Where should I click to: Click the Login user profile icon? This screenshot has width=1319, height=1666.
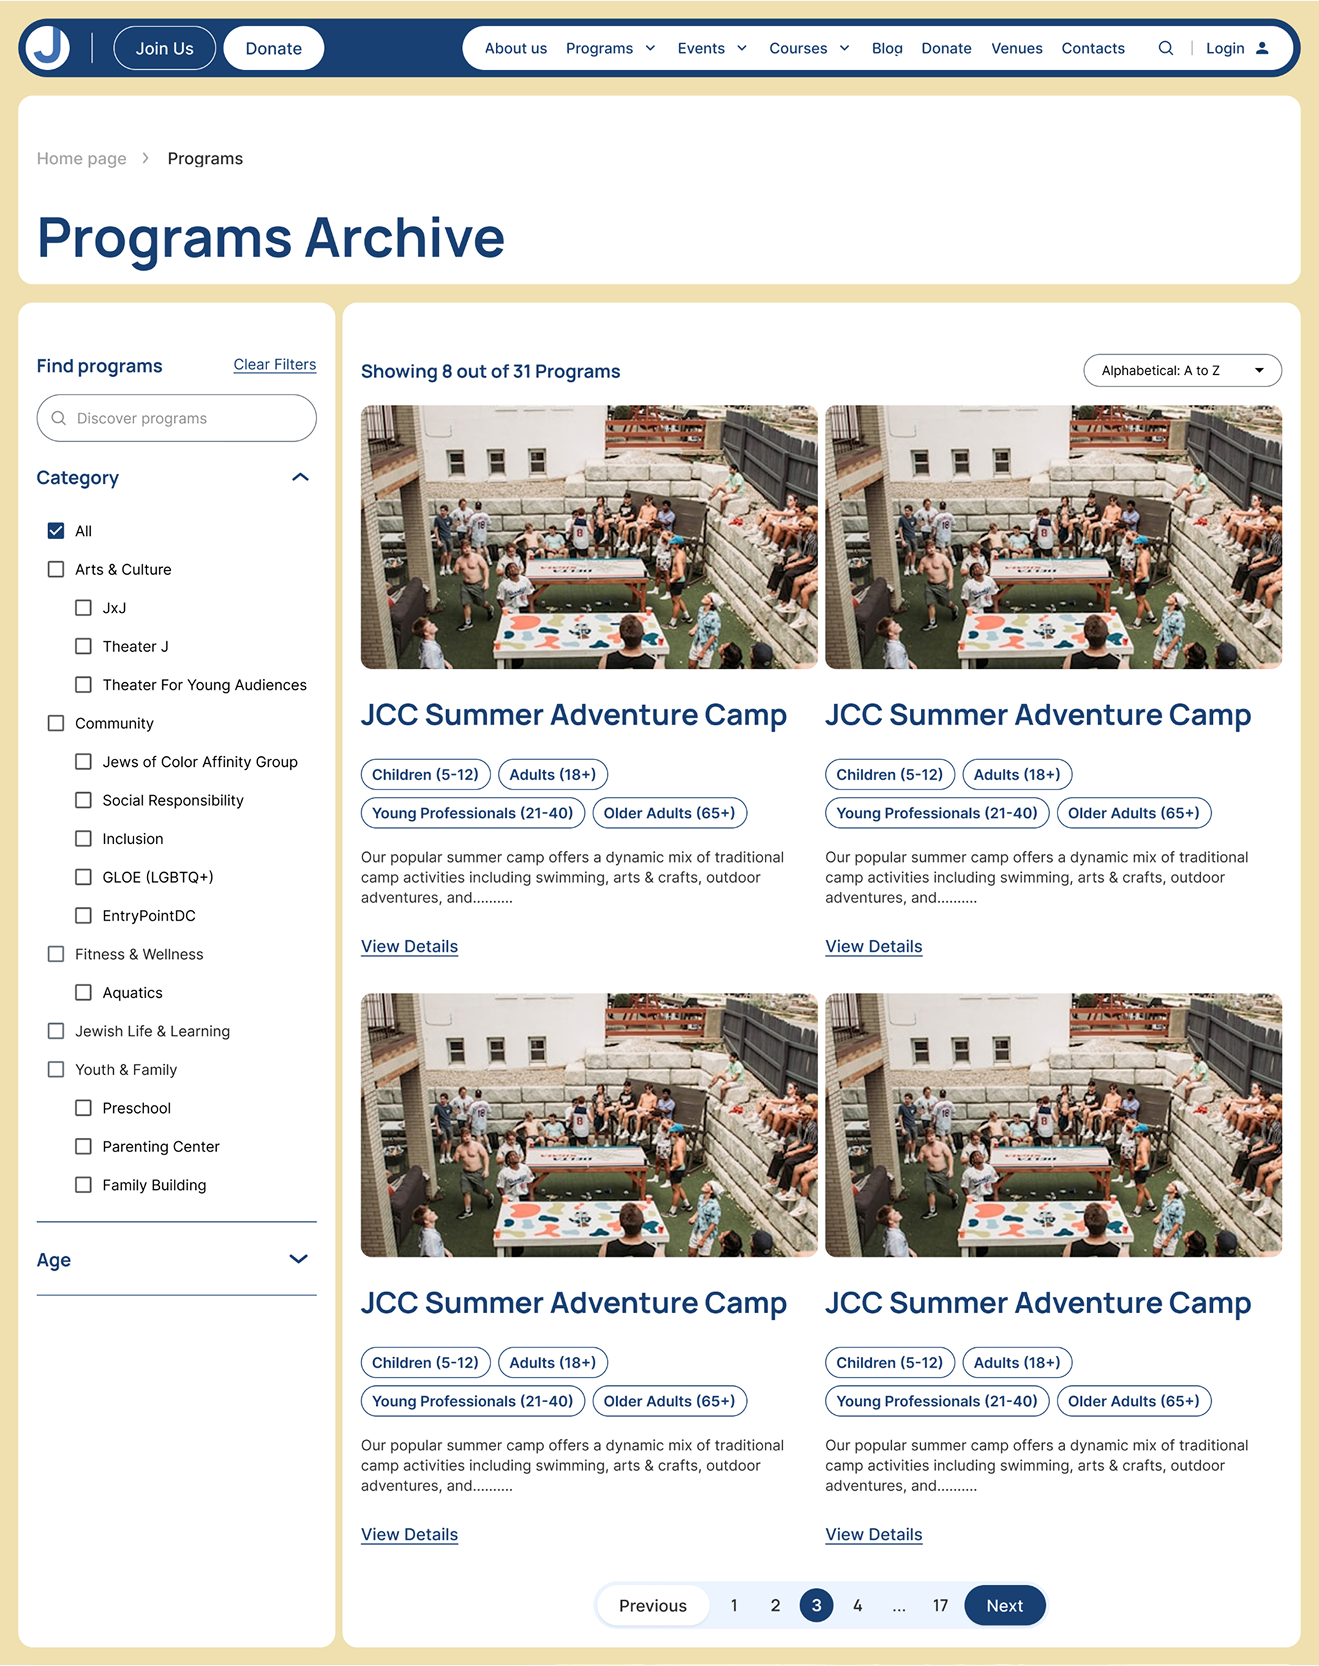[1262, 48]
